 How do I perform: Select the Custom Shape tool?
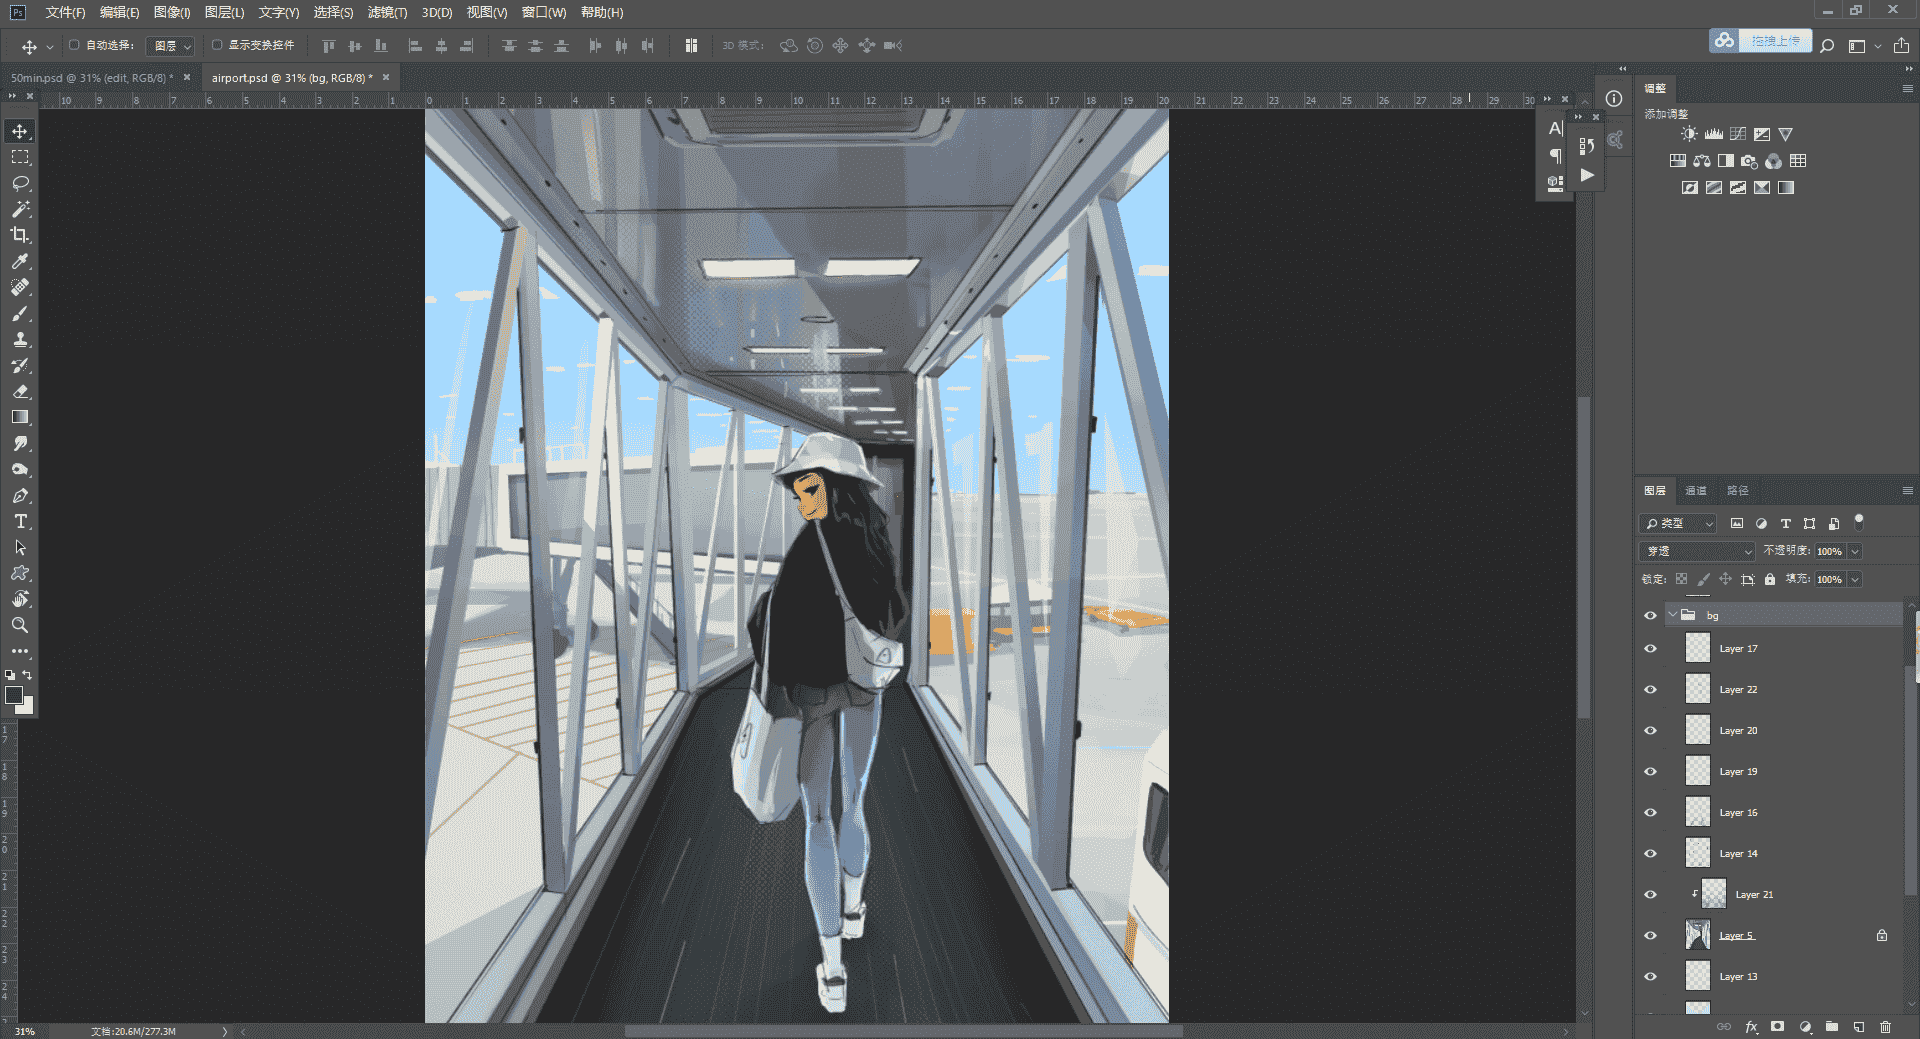20,573
